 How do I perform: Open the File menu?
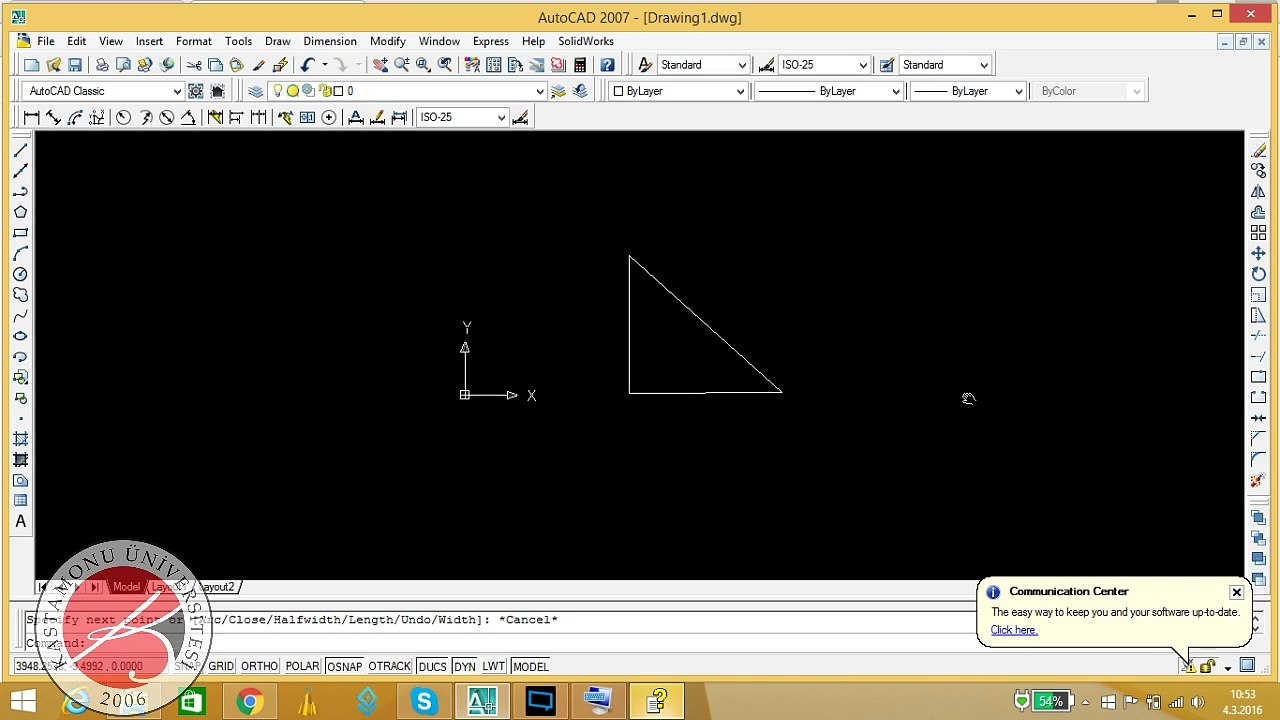[x=46, y=41]
